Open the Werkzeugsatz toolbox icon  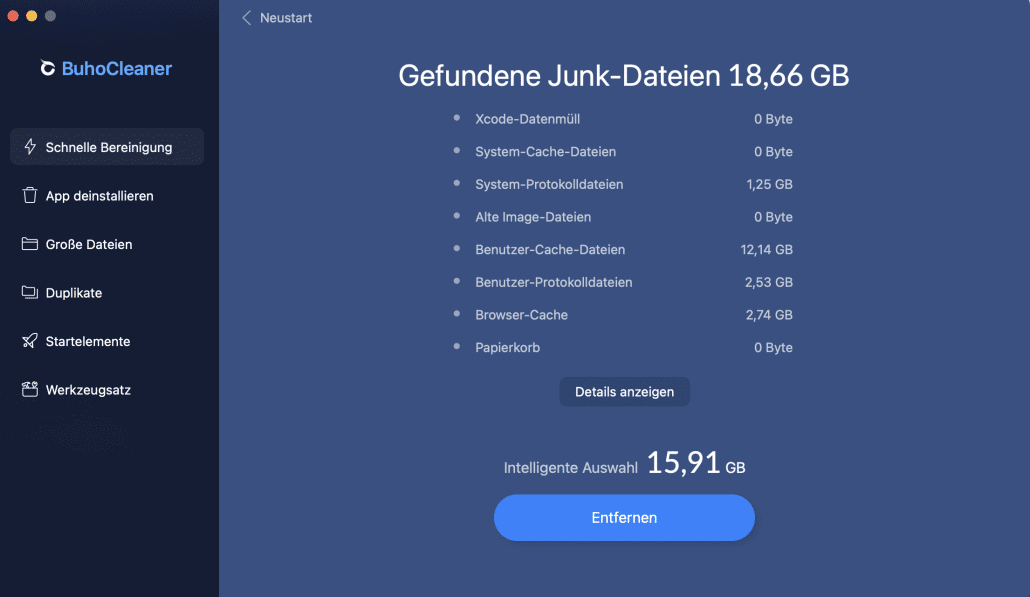point(30,390)
